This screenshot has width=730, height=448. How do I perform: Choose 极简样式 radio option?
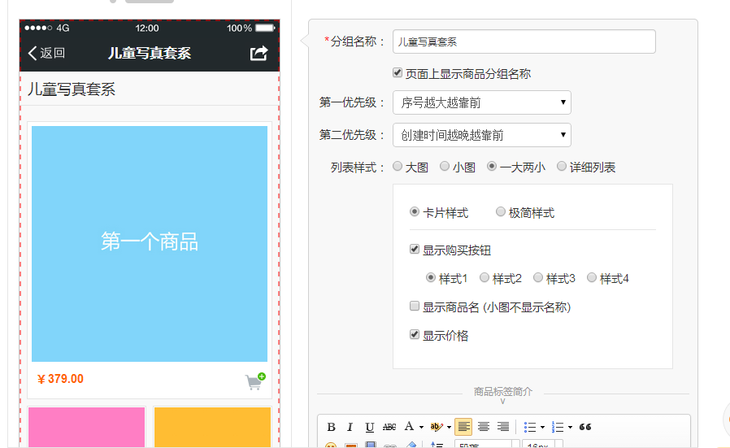coord(501,212)
